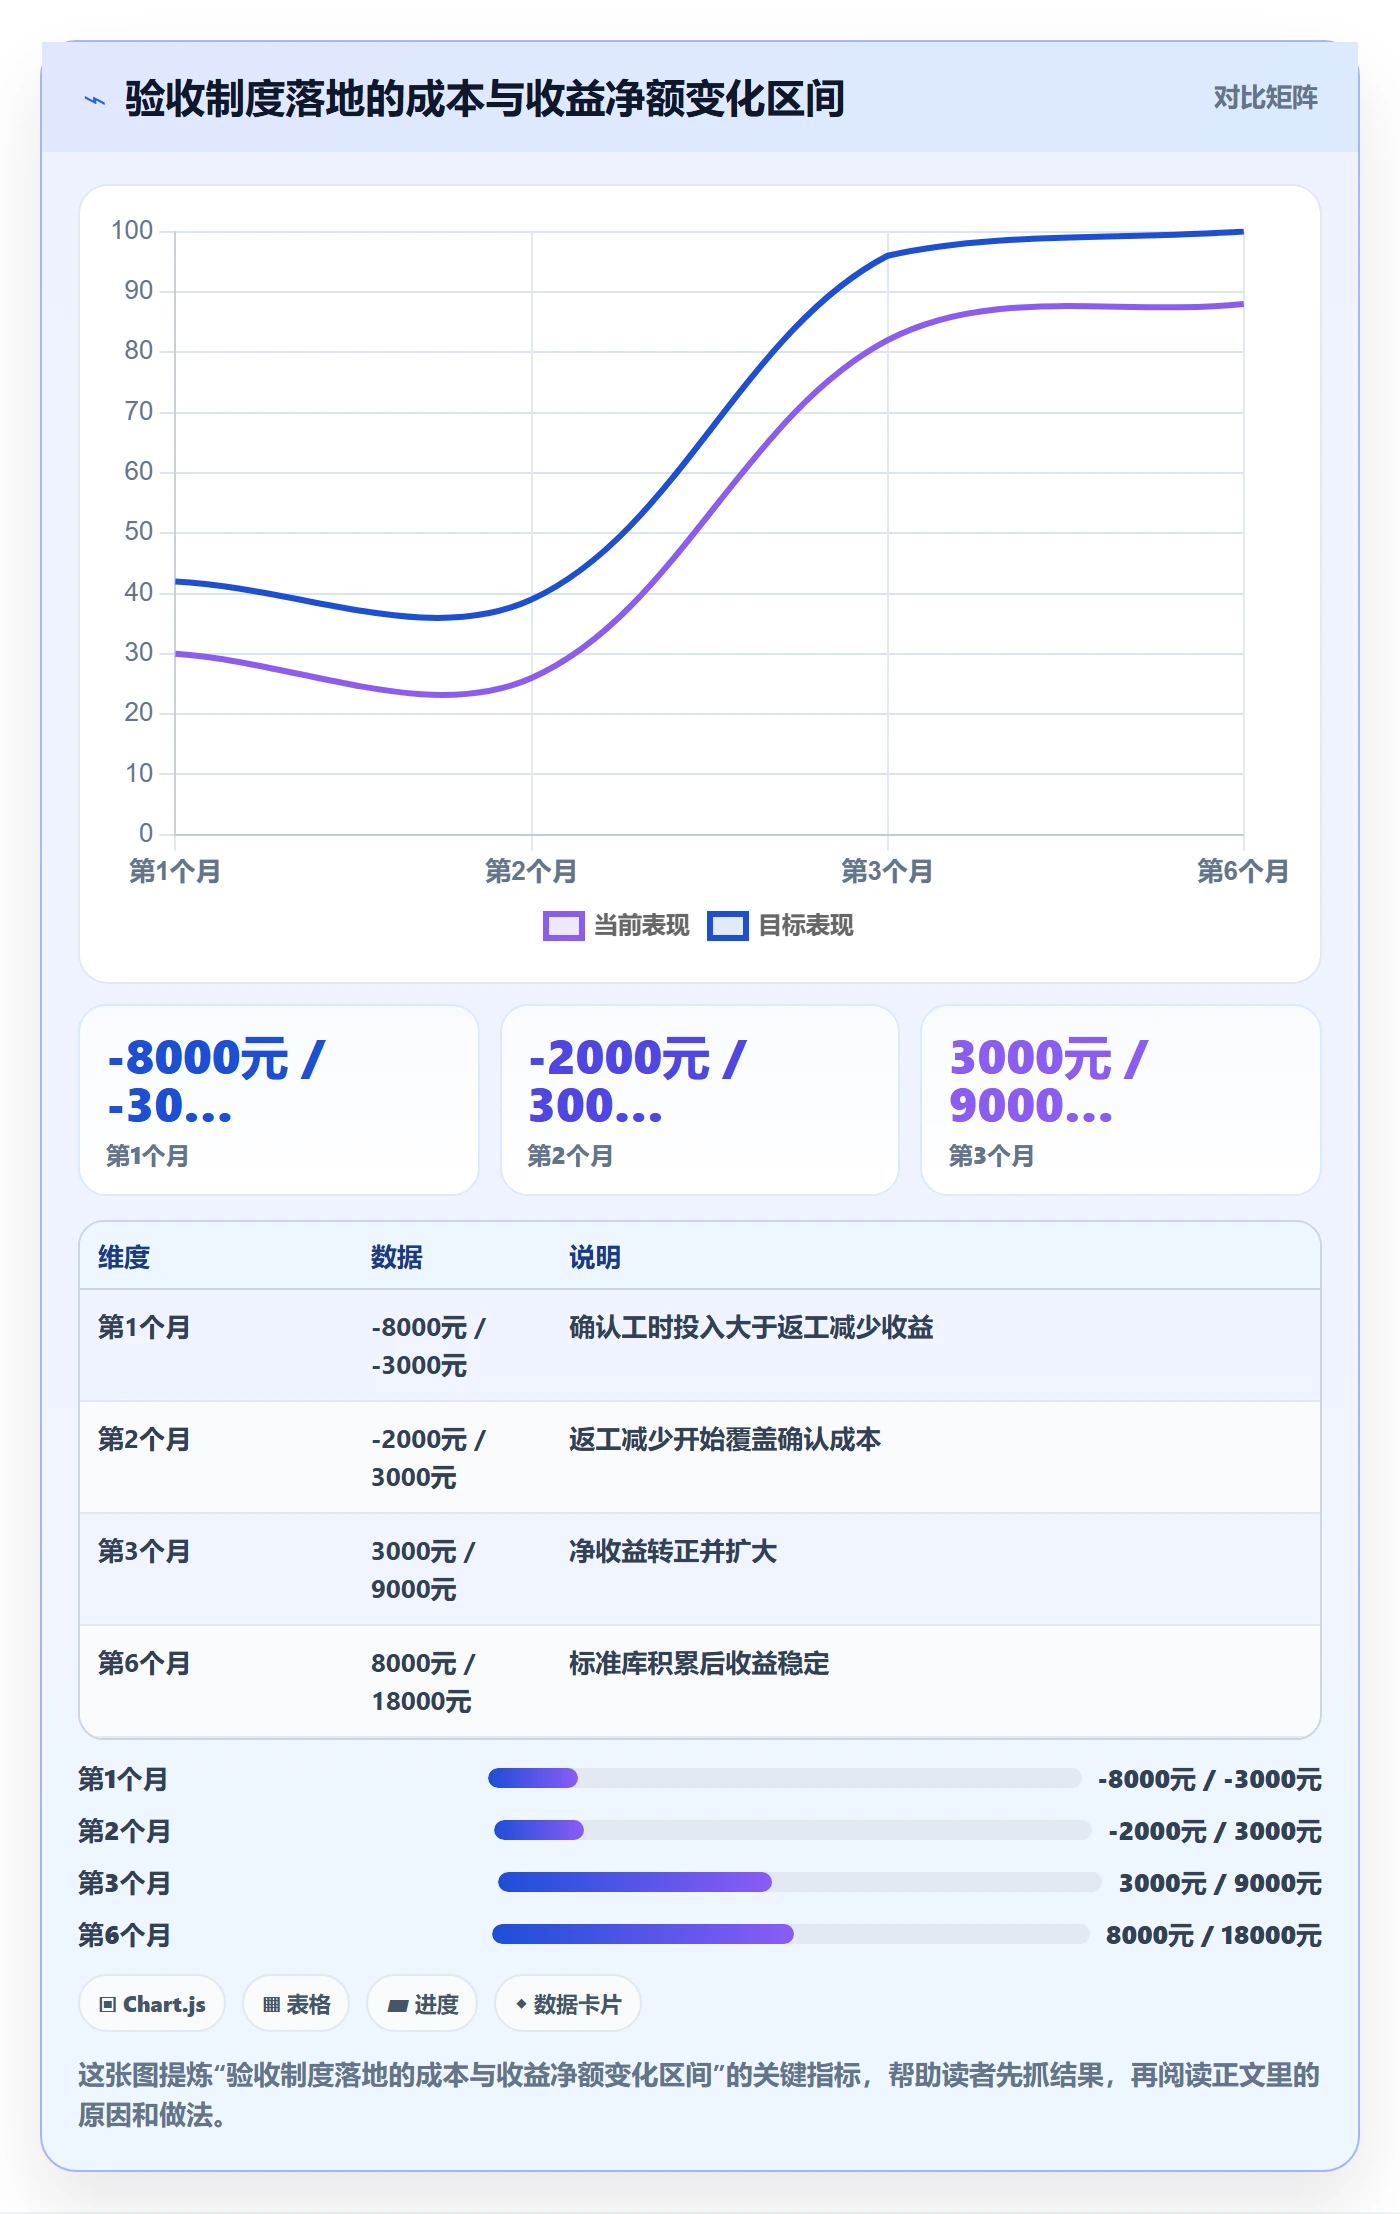Click the 第2个月 progress bar
The image size is (1400, 2214).
point(793,1830)
